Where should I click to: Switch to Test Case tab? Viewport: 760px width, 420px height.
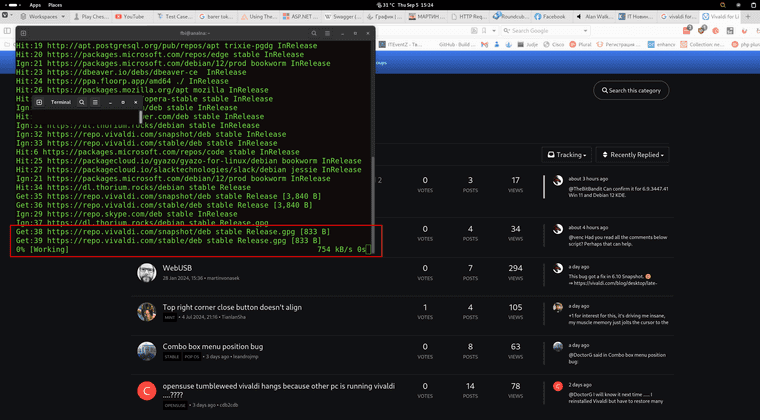point(174,16)
